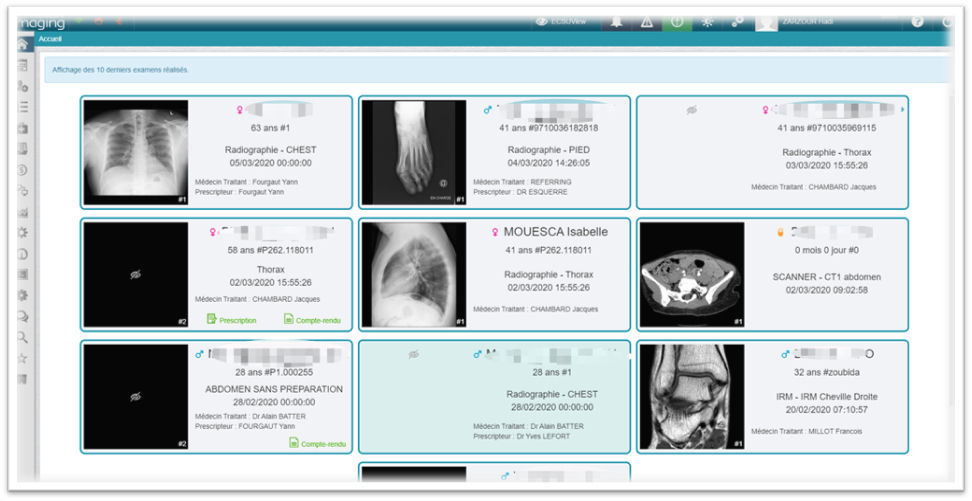Screen dimensions: 972x501
Task: Click '28 ans #P1.000255' text
Action: pos(274,372)
